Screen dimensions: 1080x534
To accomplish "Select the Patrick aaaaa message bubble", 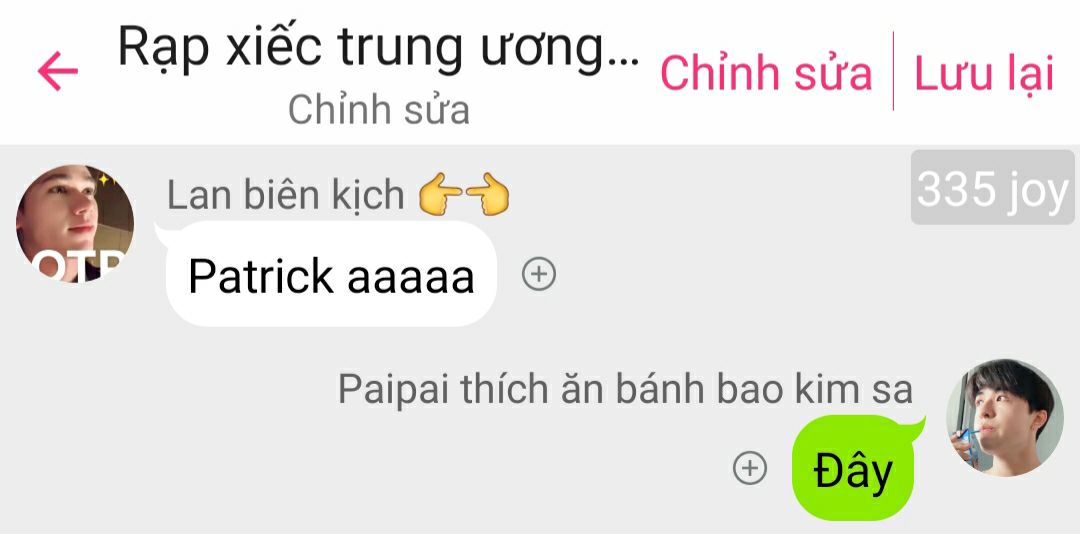I will (x=331, y=274).
